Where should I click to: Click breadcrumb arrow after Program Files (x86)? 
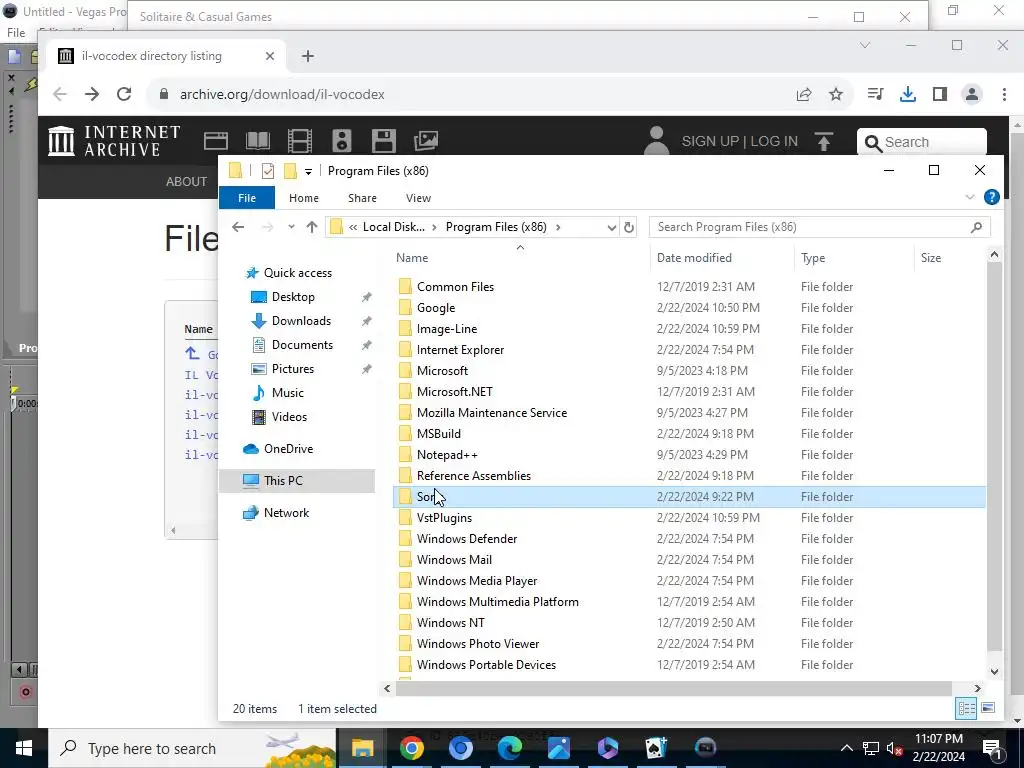pos(558,227)
